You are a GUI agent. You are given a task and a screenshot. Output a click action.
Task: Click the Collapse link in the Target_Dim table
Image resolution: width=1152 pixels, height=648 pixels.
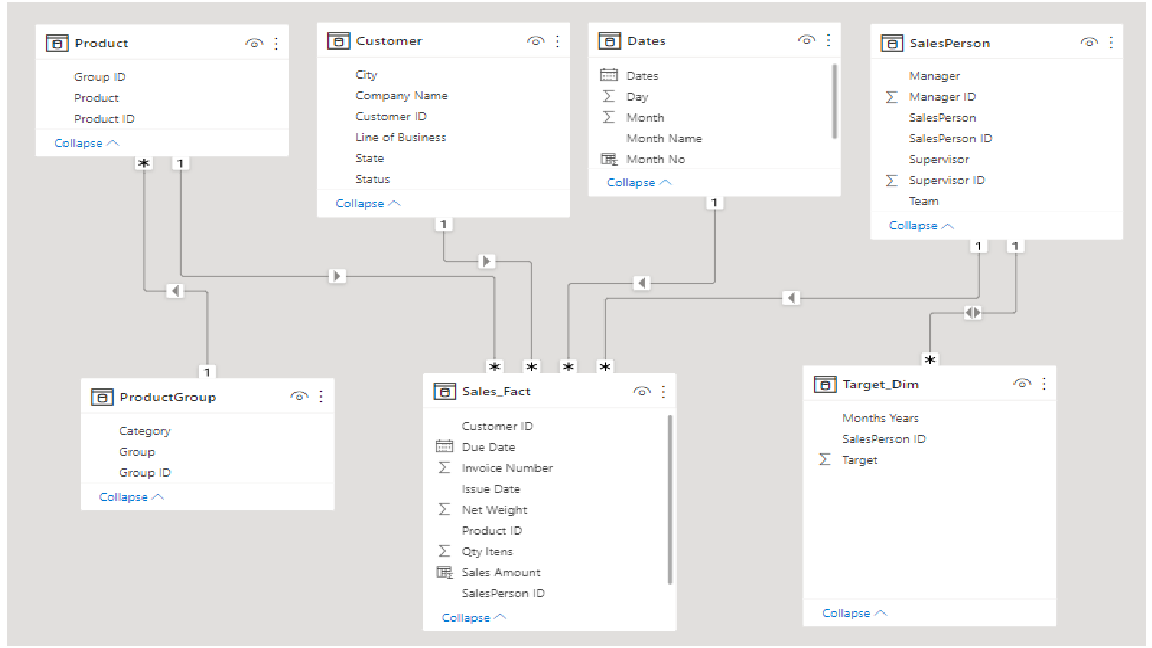(854, 613)
